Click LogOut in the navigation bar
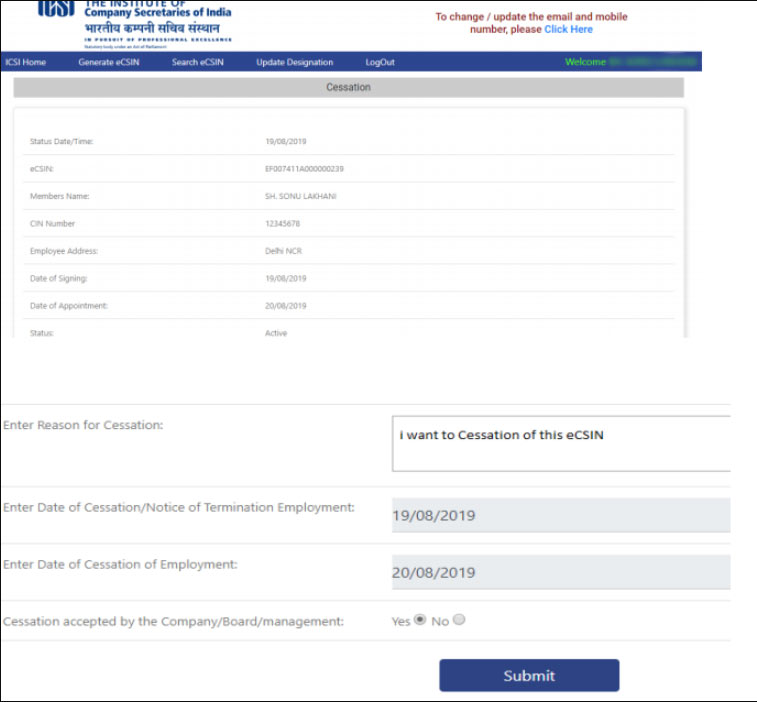The image size is (757, 702). pyautogui.click(x=380, y=62)
